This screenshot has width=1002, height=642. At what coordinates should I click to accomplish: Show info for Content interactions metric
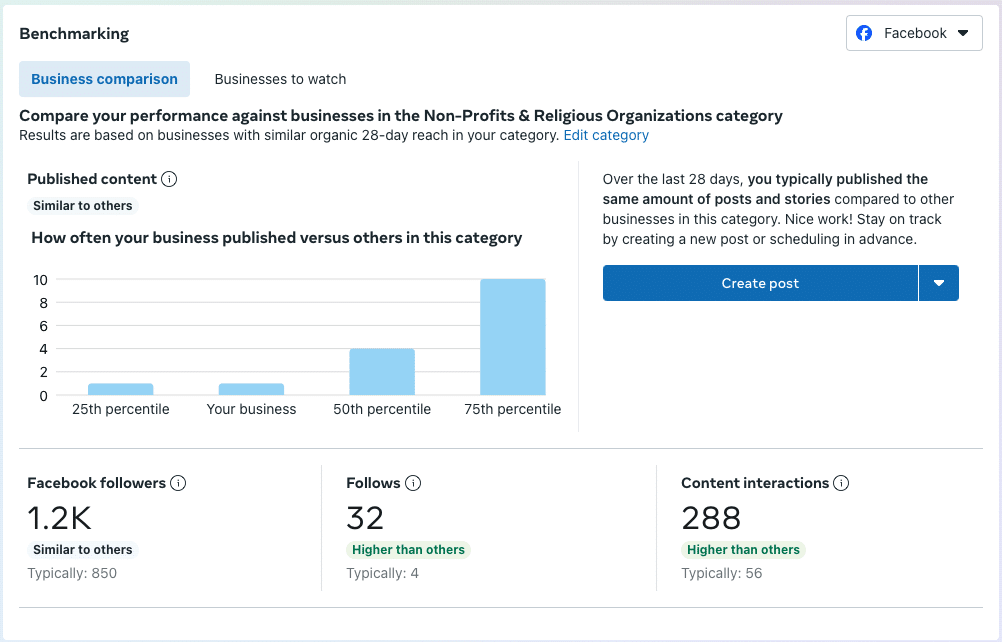pos(841,483)
